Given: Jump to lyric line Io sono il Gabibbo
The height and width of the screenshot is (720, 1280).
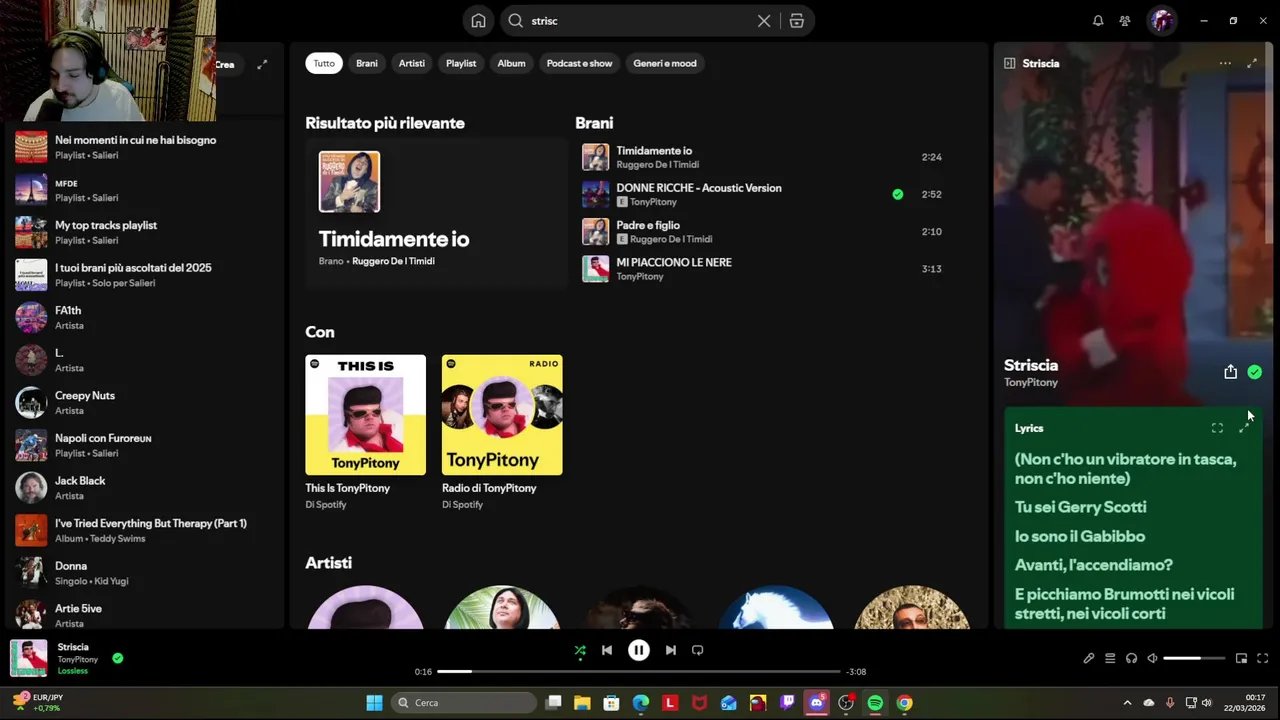Looking at the screenshot, I should click(1080, 536).
